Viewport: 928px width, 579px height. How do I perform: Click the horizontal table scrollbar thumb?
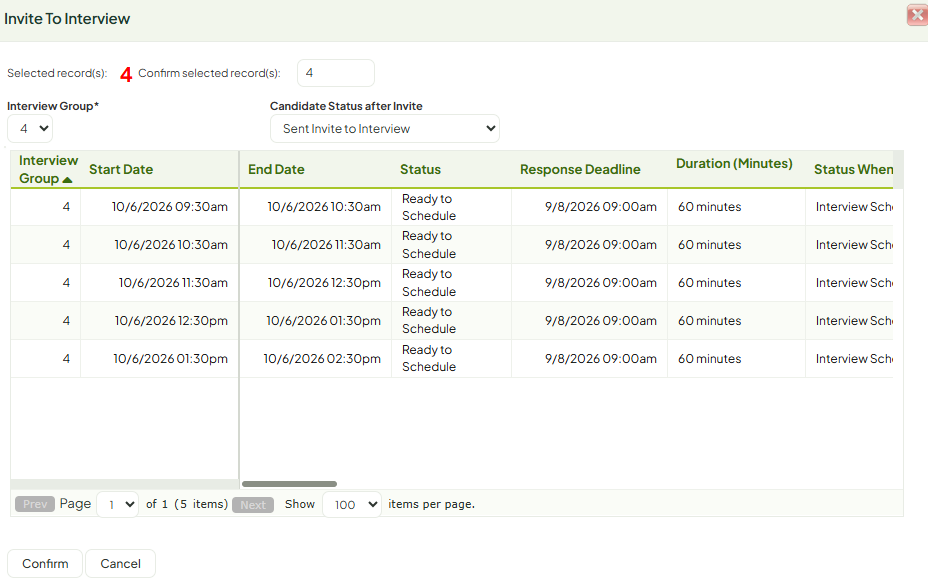(289, 484)
